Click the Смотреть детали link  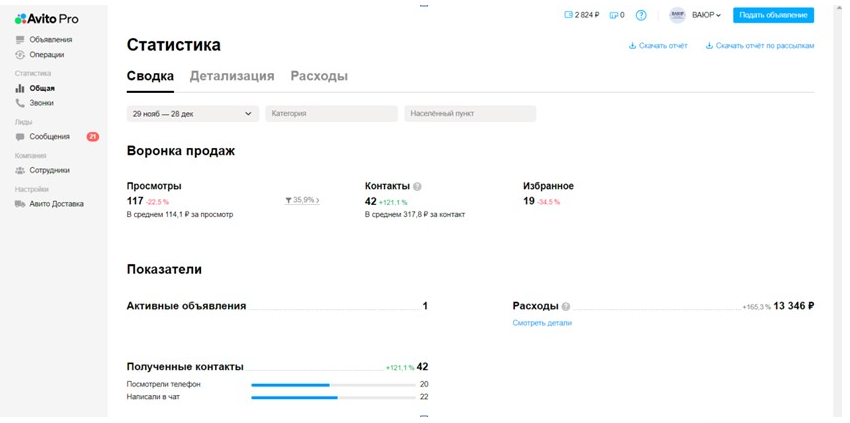click(x=542, y=323)
